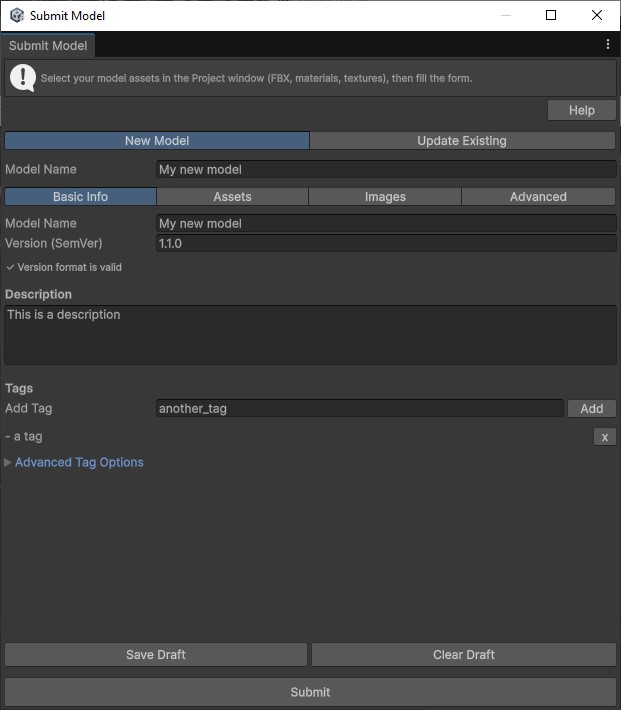Click the 'Version format is valid' message
The width and height of the screenshot is (621, 710).
pyautogui.click(x=64, y=267)
